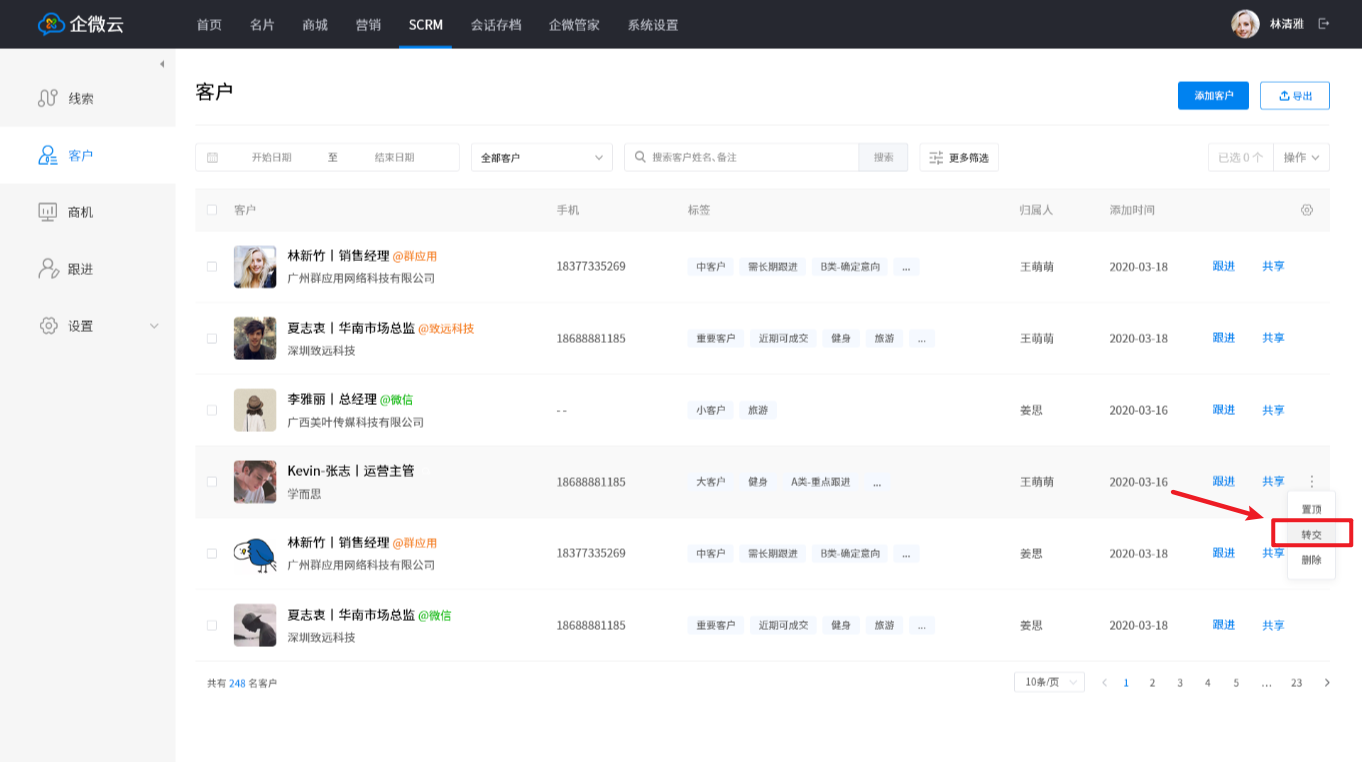
Task: Expand the 操作 actions dropdown
Action: pos(1301,157)
